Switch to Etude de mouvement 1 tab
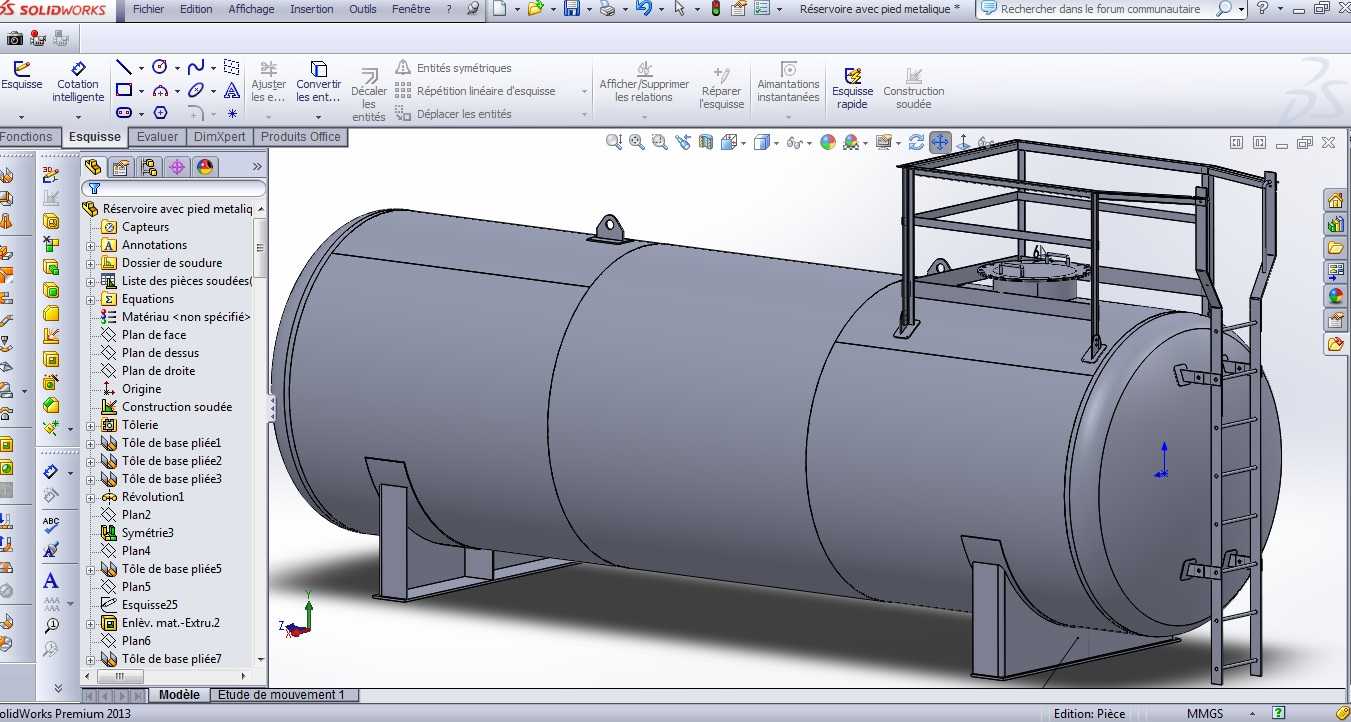1351x722 pixels. click(x=281, y=695)
